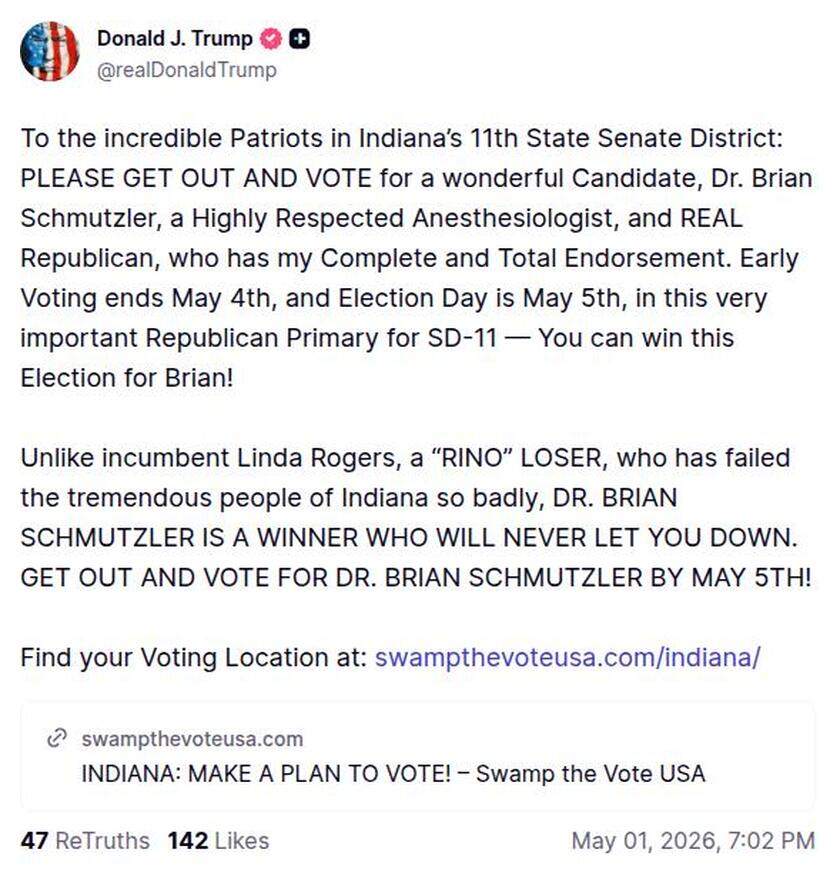Viewport: 840px width, 886px height.
Task: Click the black plus badge icon
Action: click(299, 38)
